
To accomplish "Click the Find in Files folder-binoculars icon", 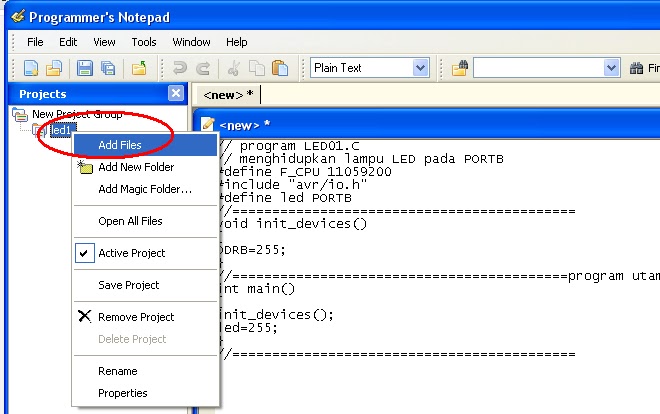I will click(x=460, y=68).
